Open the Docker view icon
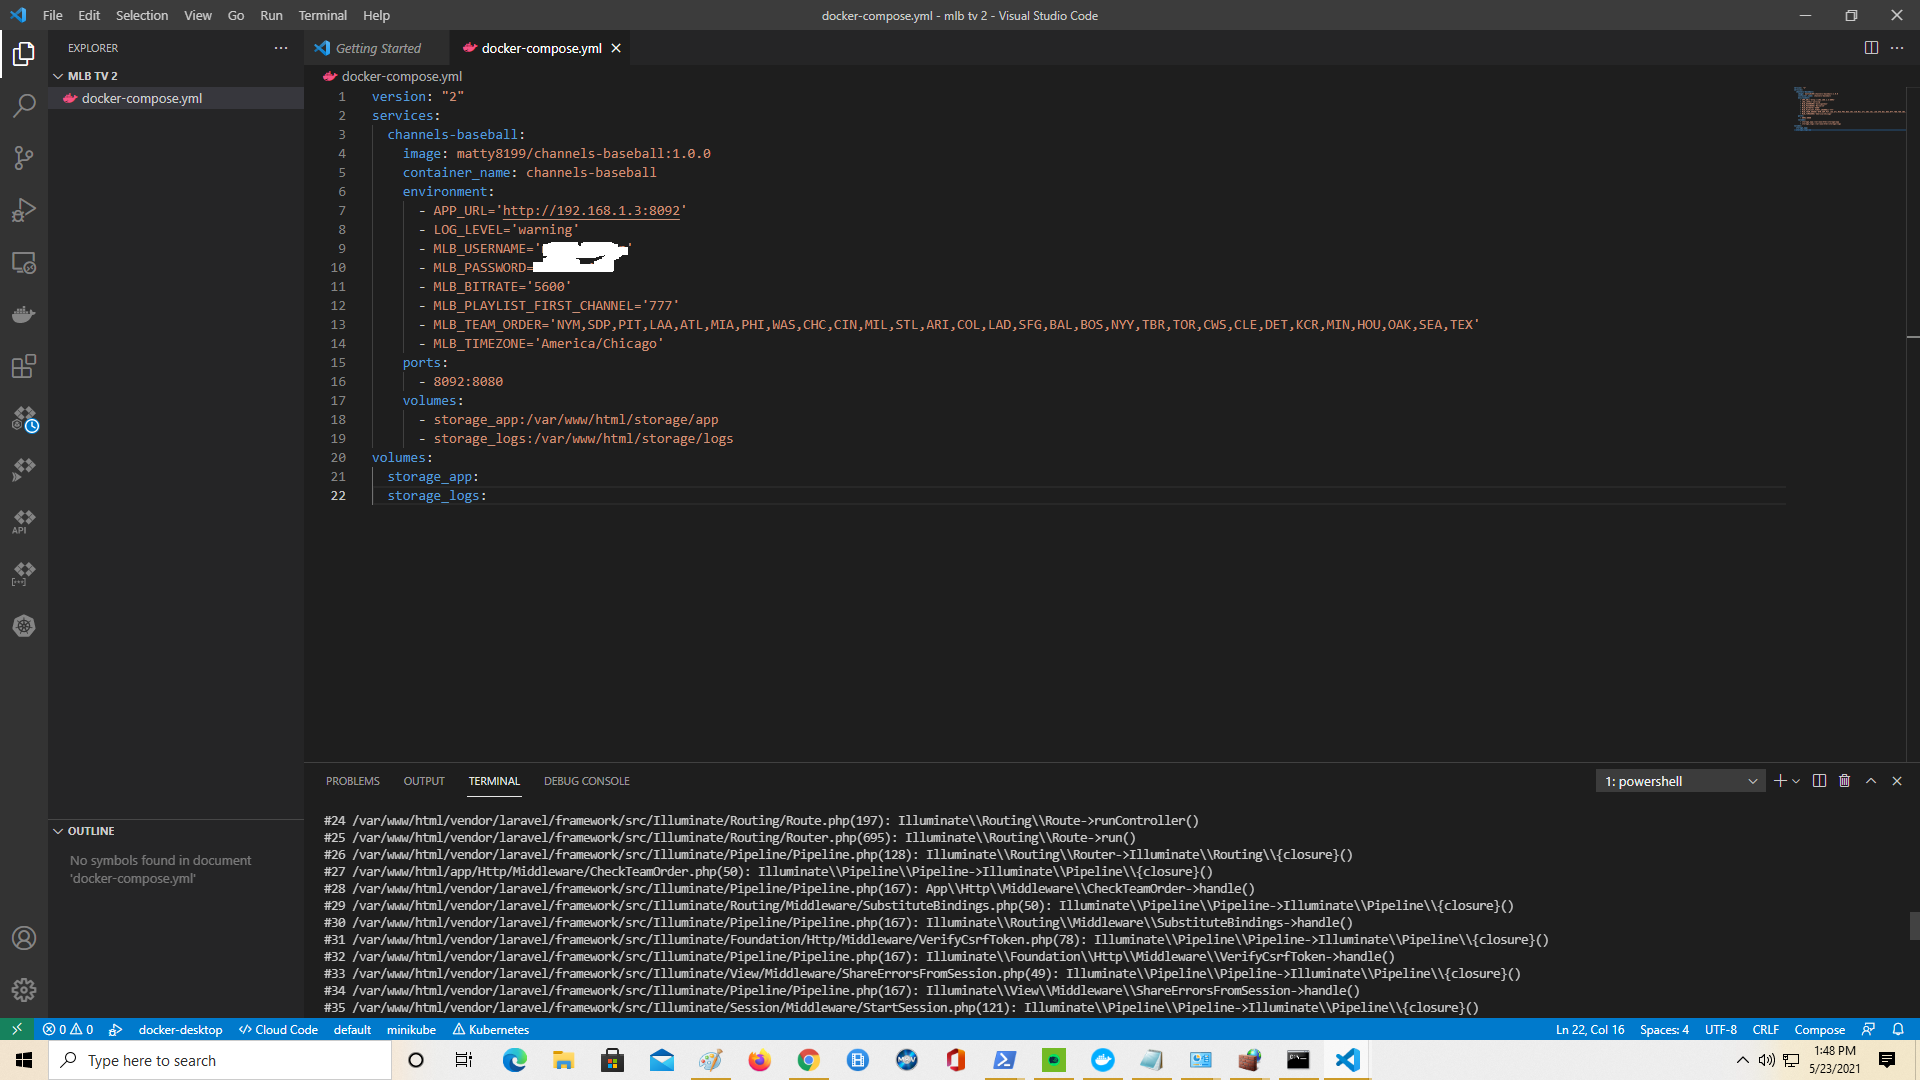This screenshot has height=1080, width=1920. click(x=24, y=315)
